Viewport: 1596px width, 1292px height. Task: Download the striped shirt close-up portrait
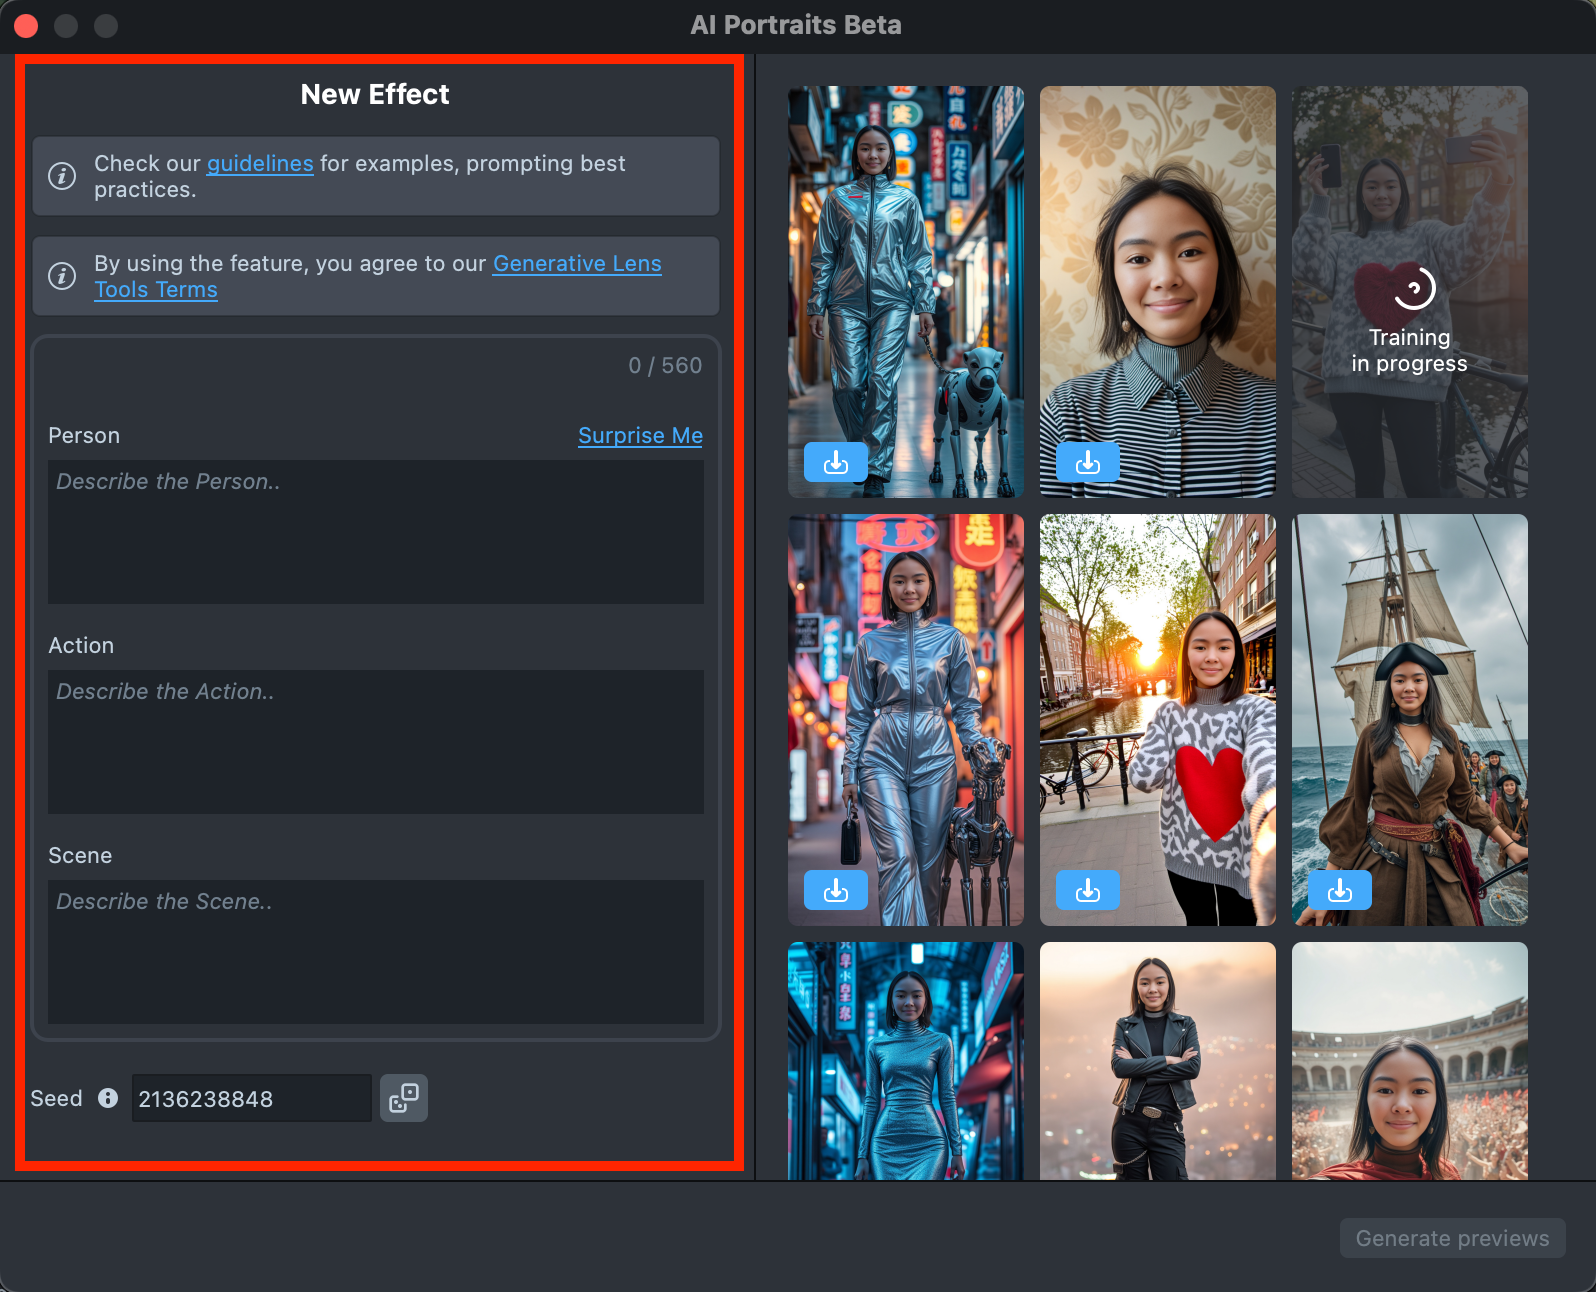point(1087,463)
